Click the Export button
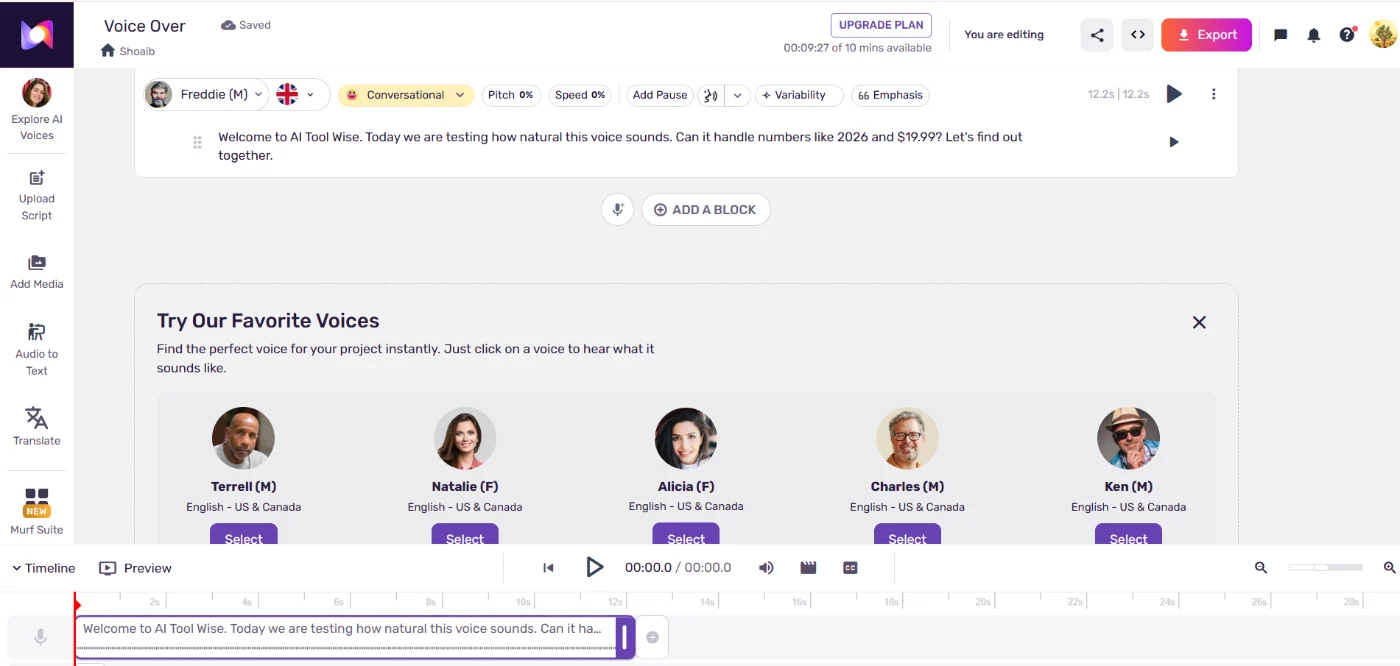The image size is (1400, 666). 1206,35
